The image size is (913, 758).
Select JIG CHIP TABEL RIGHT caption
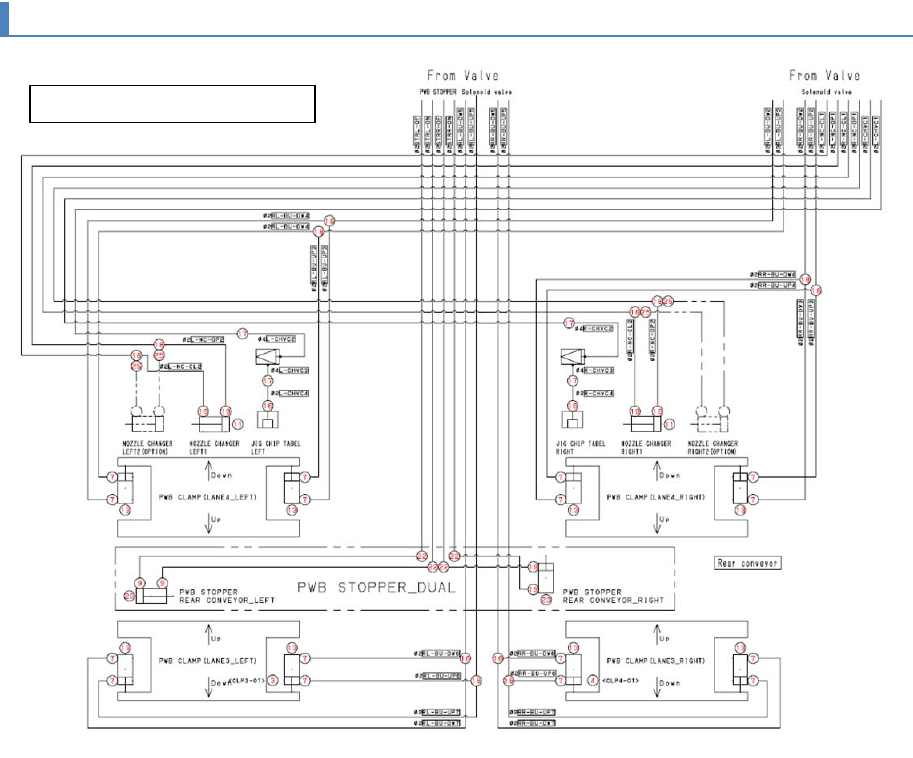tap(580, 448)
